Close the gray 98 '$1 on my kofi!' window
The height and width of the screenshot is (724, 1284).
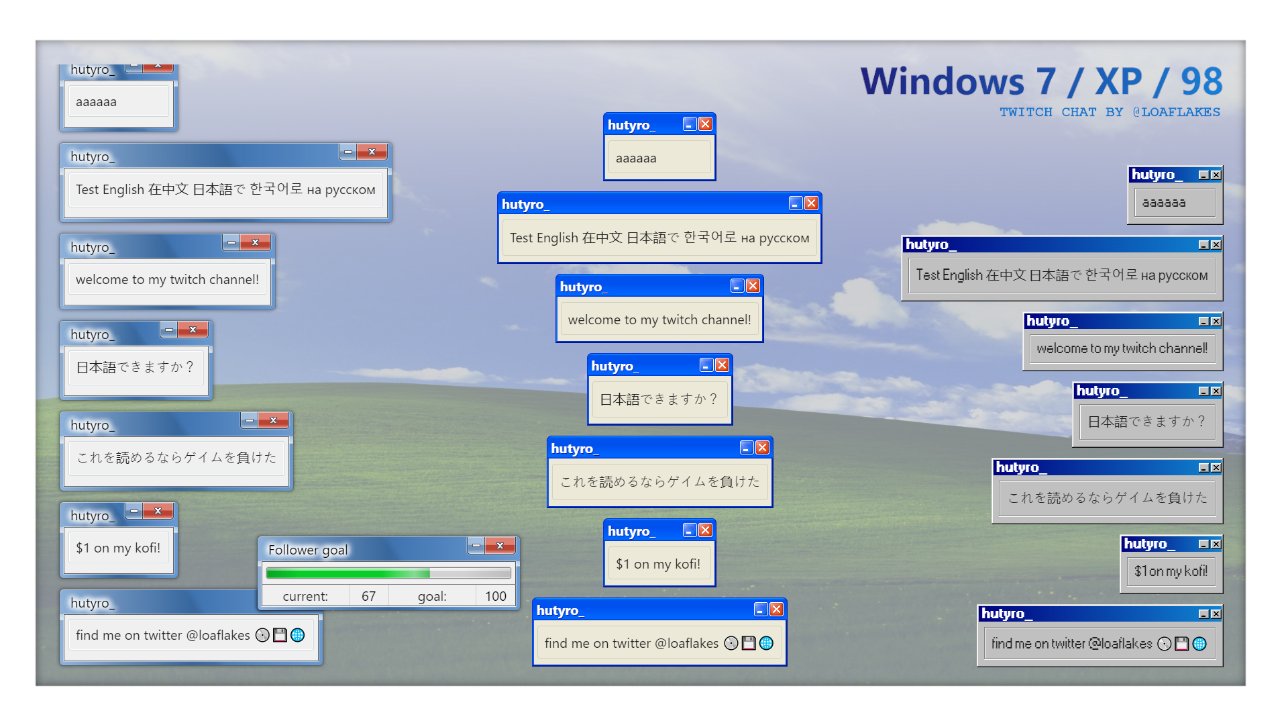point(1216,545)
